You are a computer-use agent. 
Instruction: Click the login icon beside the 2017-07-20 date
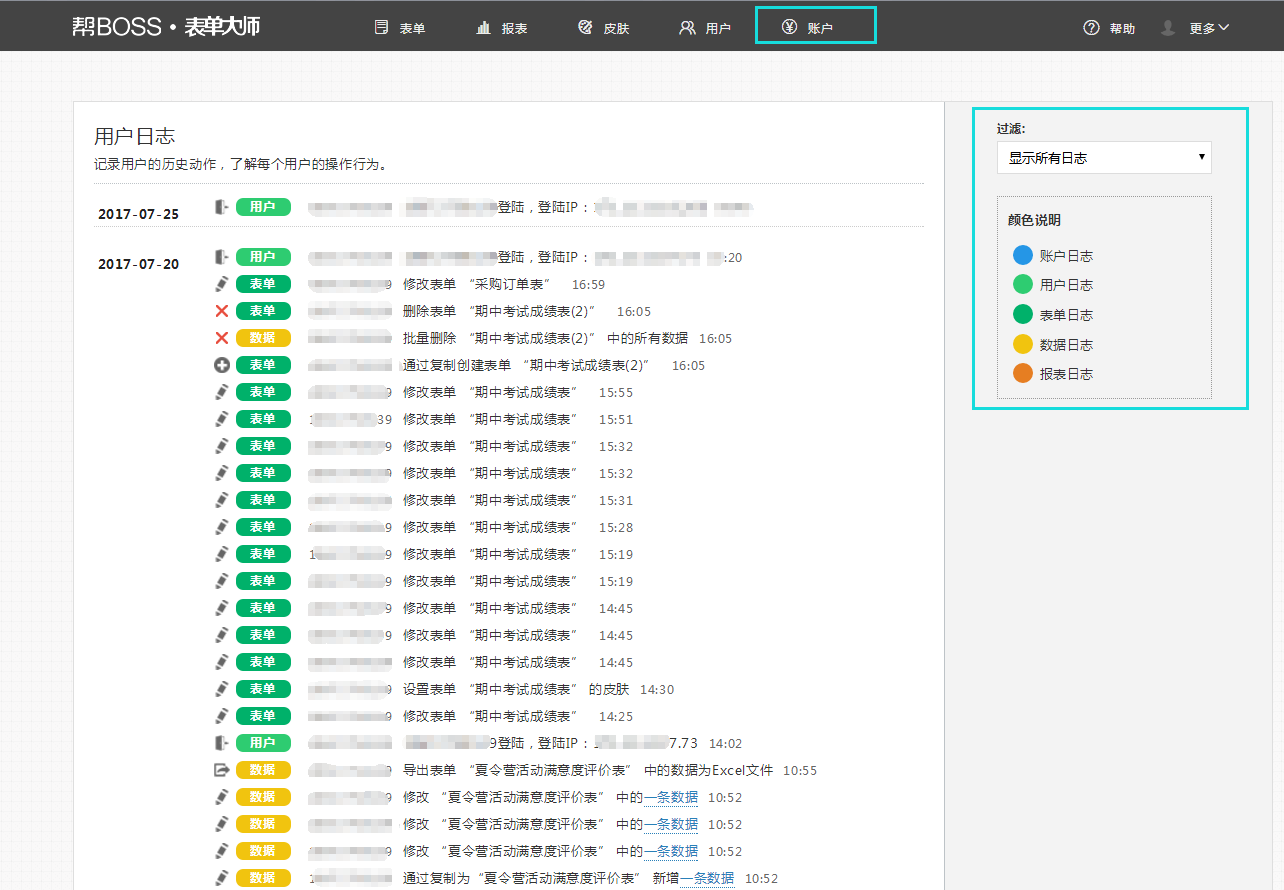pyautogui.click(x=222, y=257)
